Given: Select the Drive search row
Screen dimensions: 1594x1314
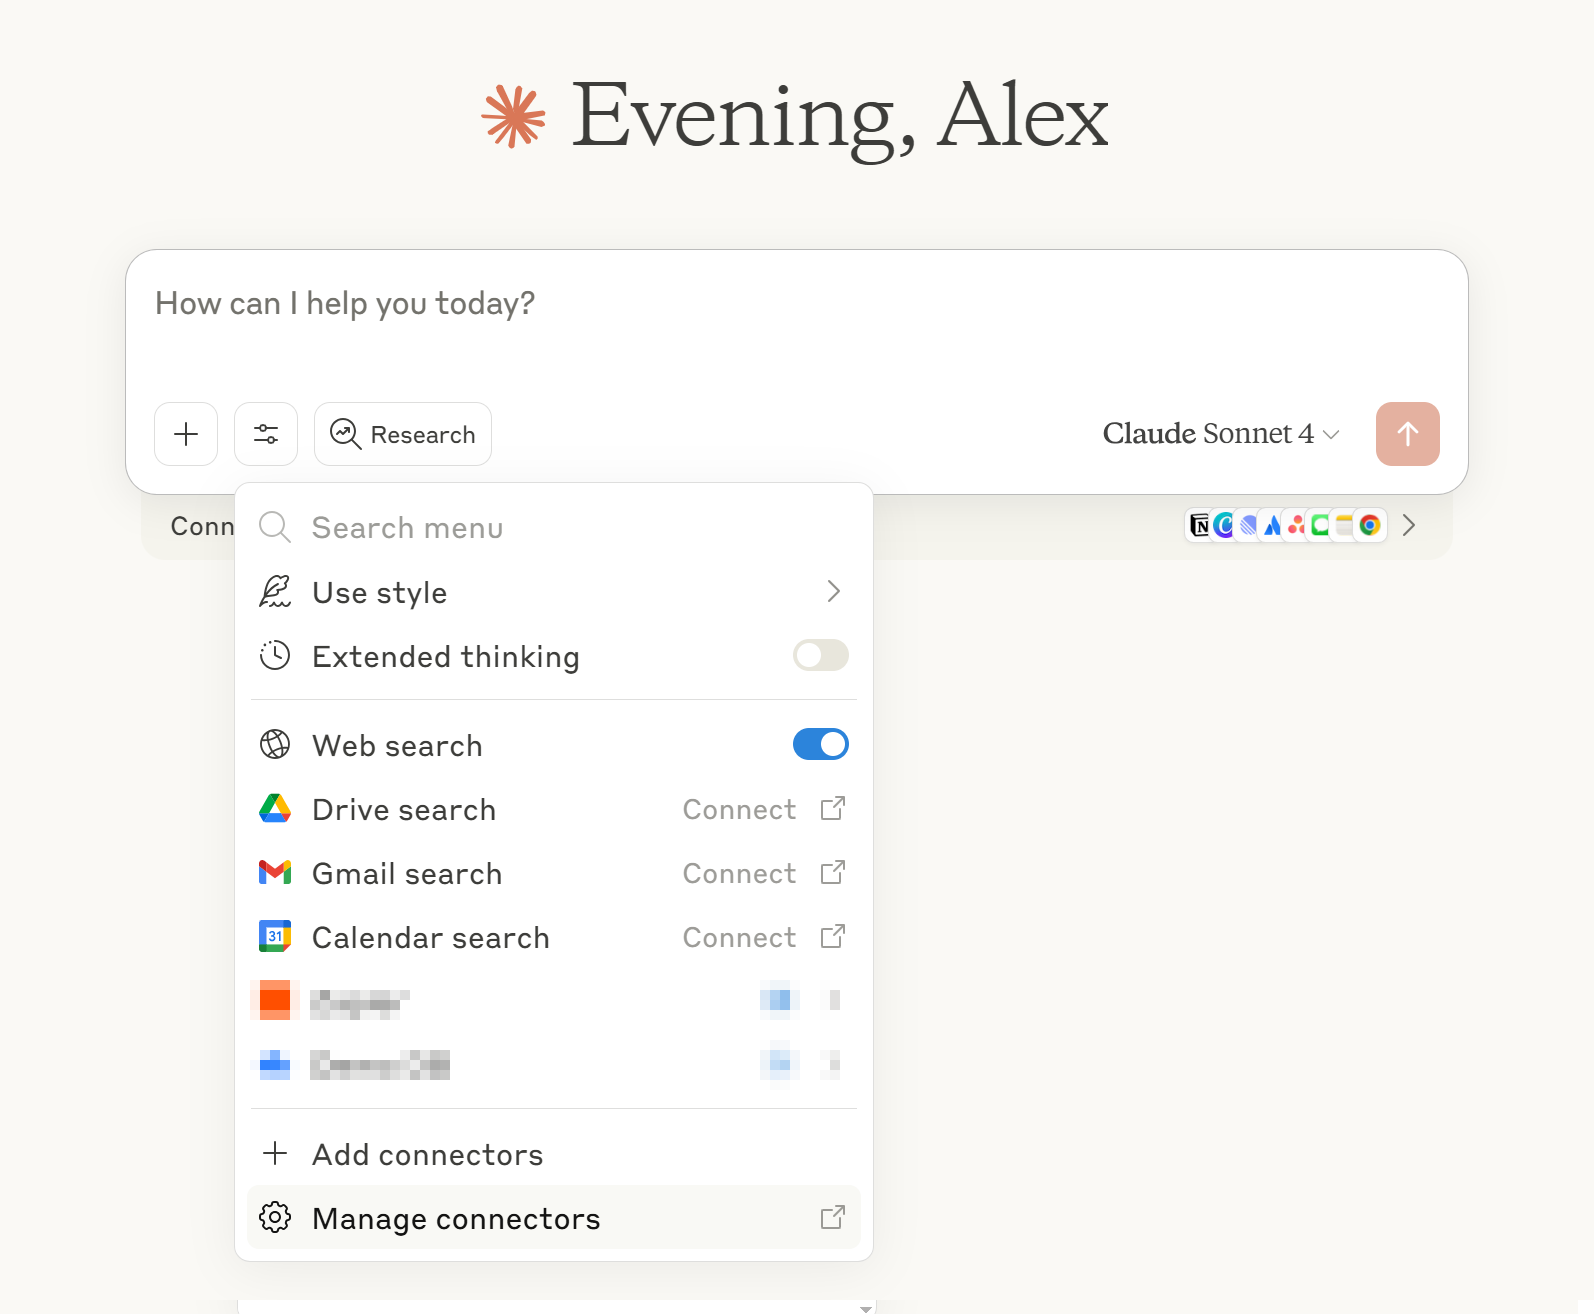Looking at the screenshot, I should point(554,809).
